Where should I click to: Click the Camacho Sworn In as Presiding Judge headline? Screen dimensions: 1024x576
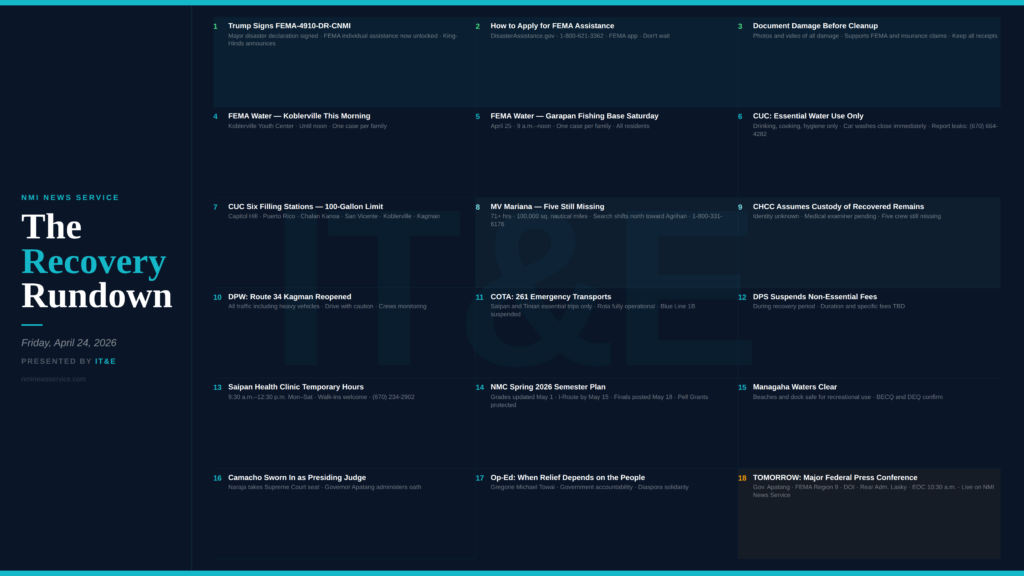point(296,478)
